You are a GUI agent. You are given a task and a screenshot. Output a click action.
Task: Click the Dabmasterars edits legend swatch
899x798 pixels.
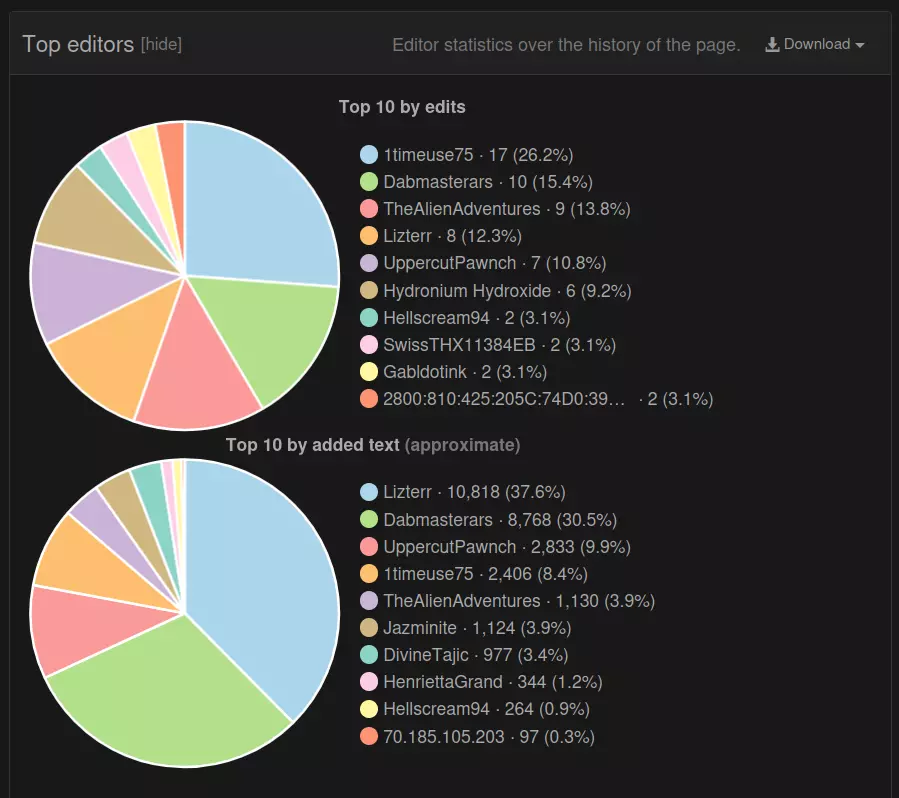coord(369,182)
